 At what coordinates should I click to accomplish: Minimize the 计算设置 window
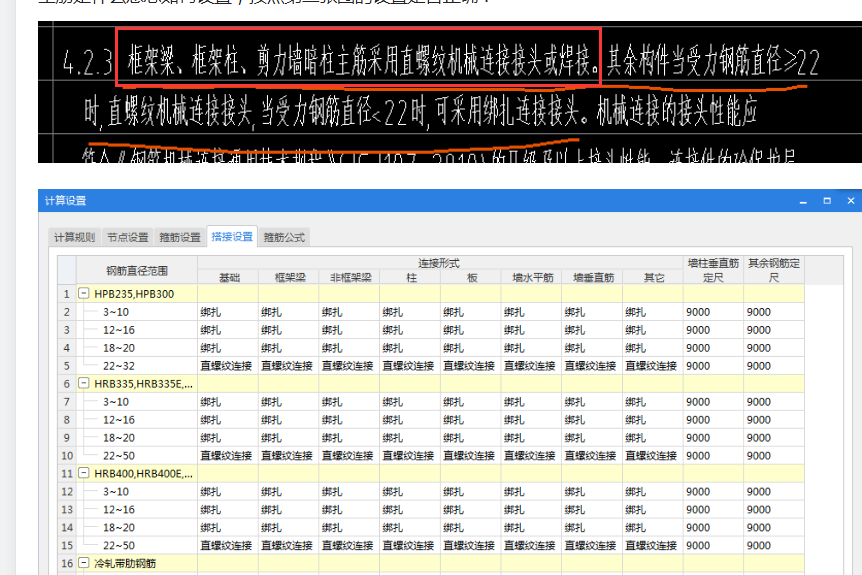[x=803, y=201]
